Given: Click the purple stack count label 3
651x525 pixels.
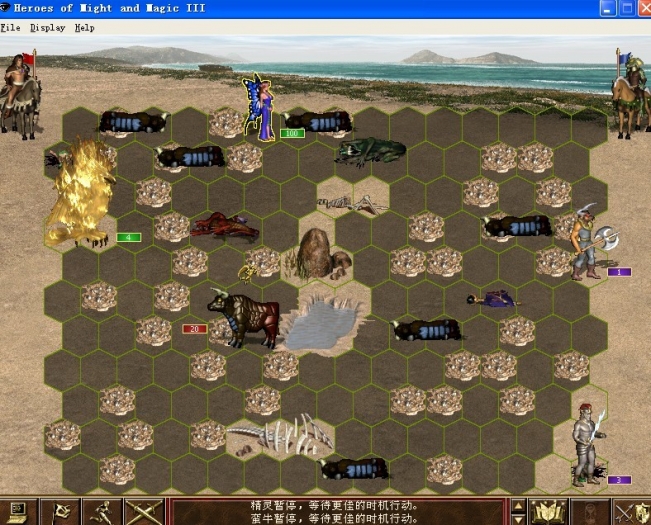Looking at the screenshot, I should click(x=619, y=480).
